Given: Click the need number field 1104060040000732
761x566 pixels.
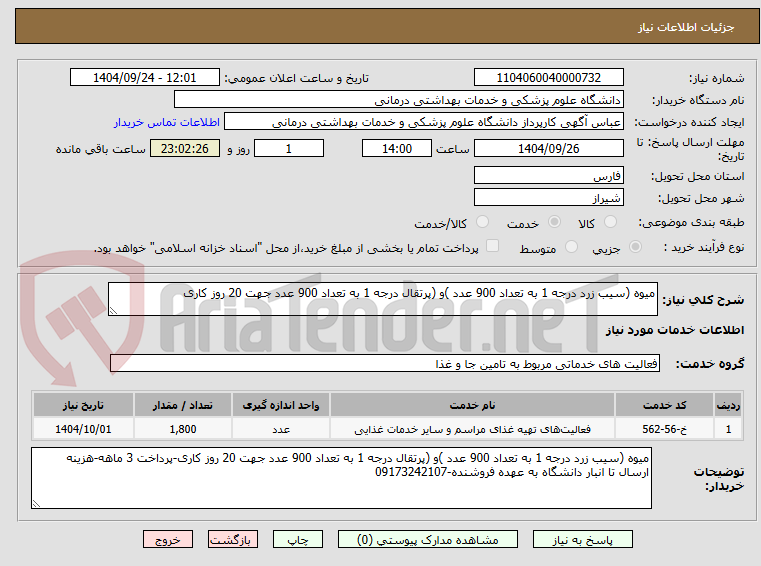Looking at the screenshot, I should 548,78.
